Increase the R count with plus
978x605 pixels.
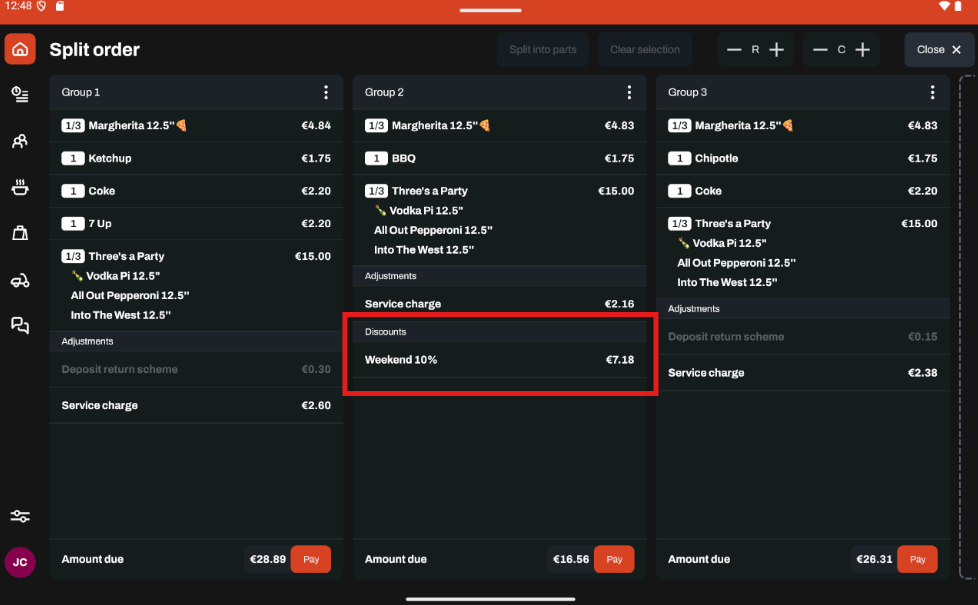tap(777, 50)
